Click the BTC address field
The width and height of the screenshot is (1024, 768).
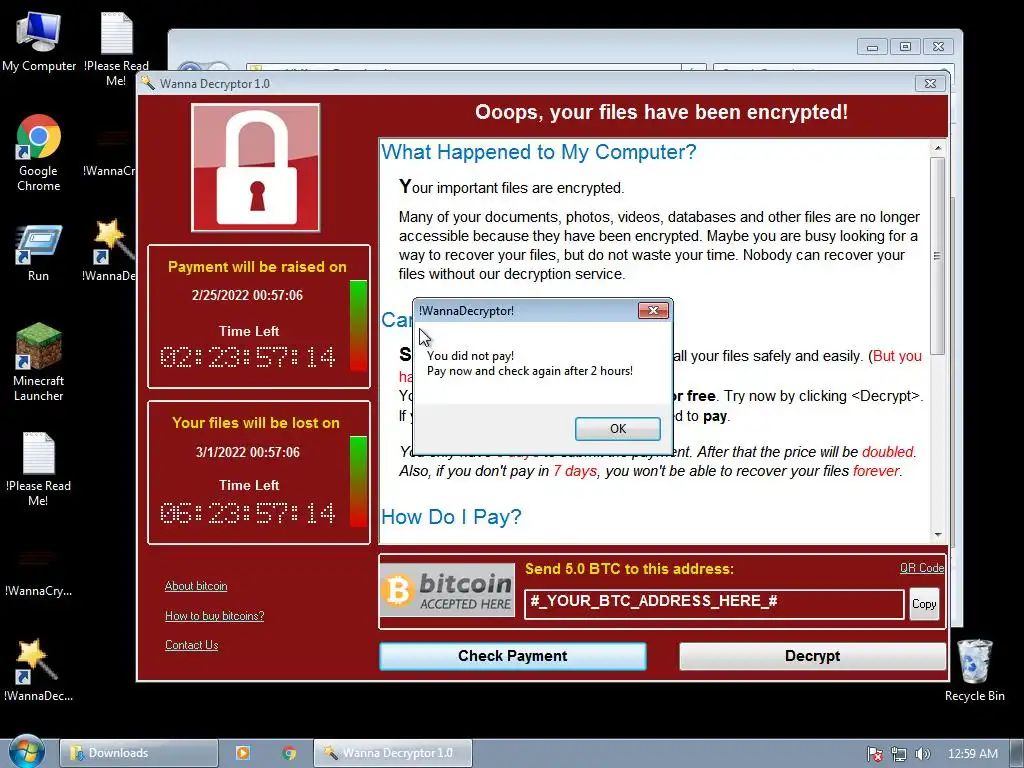click(x=714, y=604)
